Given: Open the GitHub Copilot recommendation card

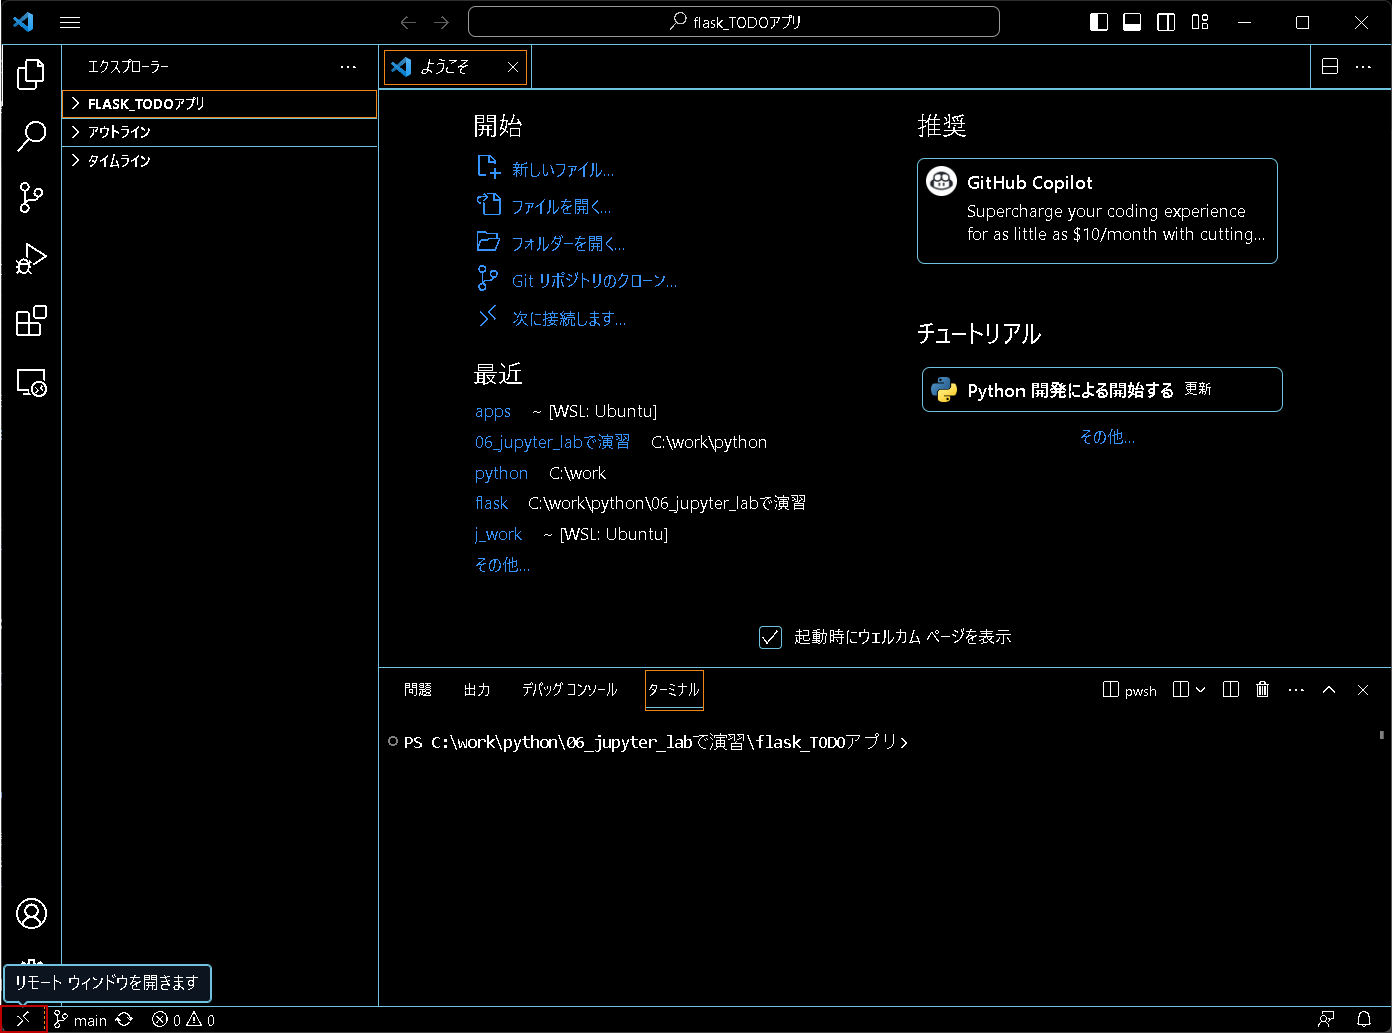Looking at the screenshot, I should (x=1097, y=211).
